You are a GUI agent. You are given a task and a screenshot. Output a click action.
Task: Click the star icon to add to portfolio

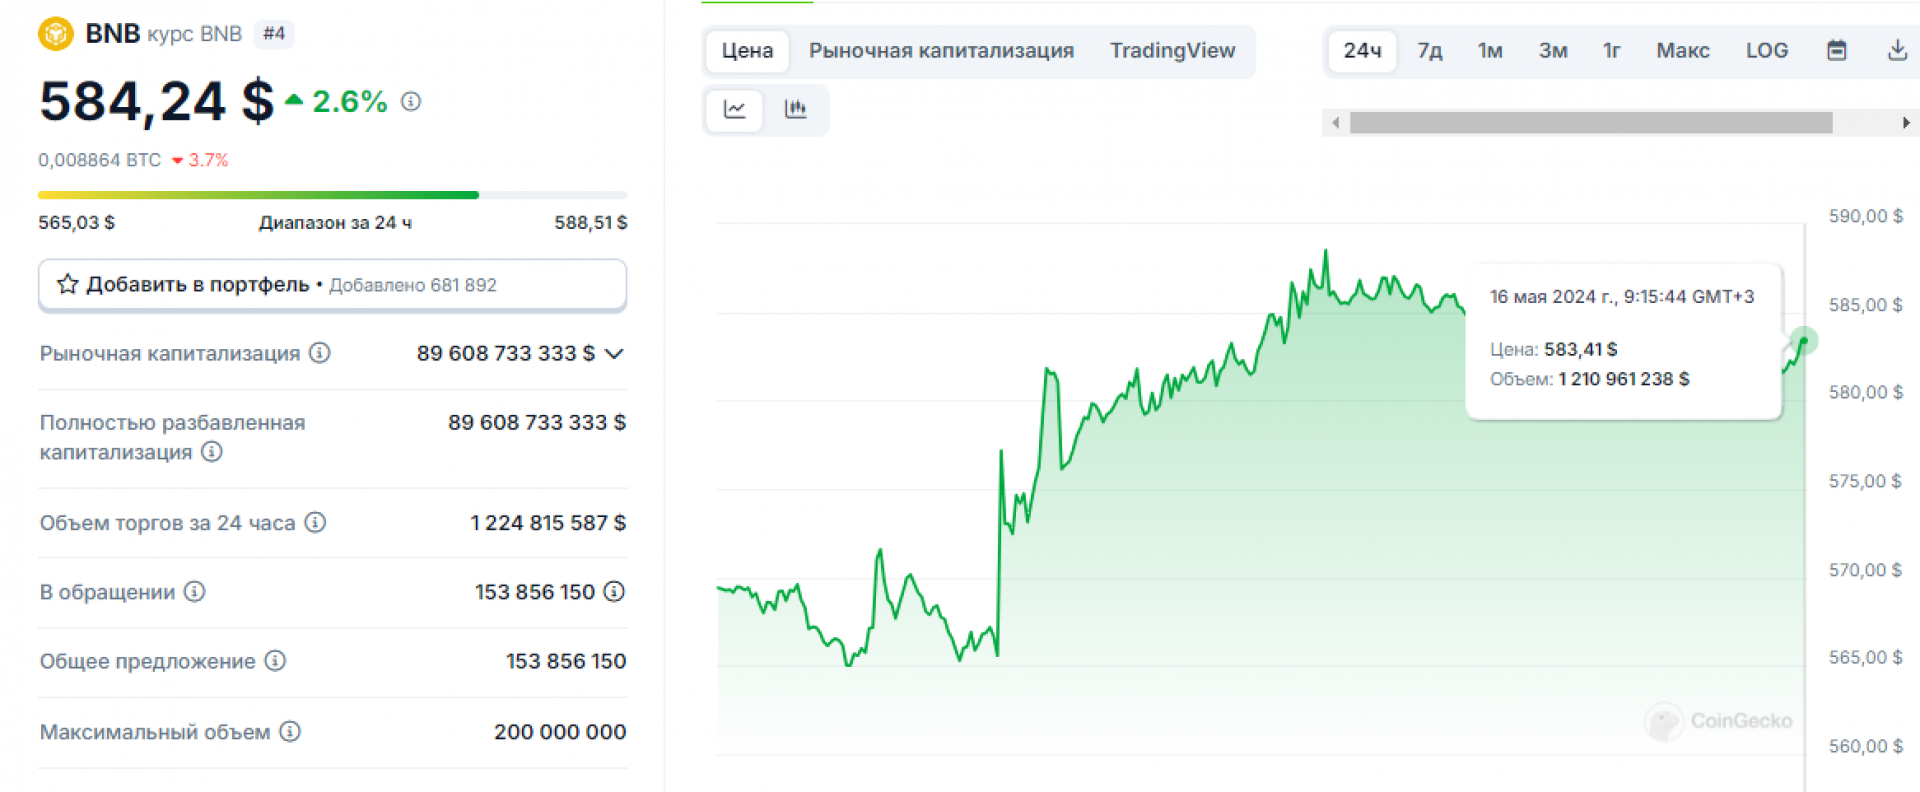tap(68, 285)
